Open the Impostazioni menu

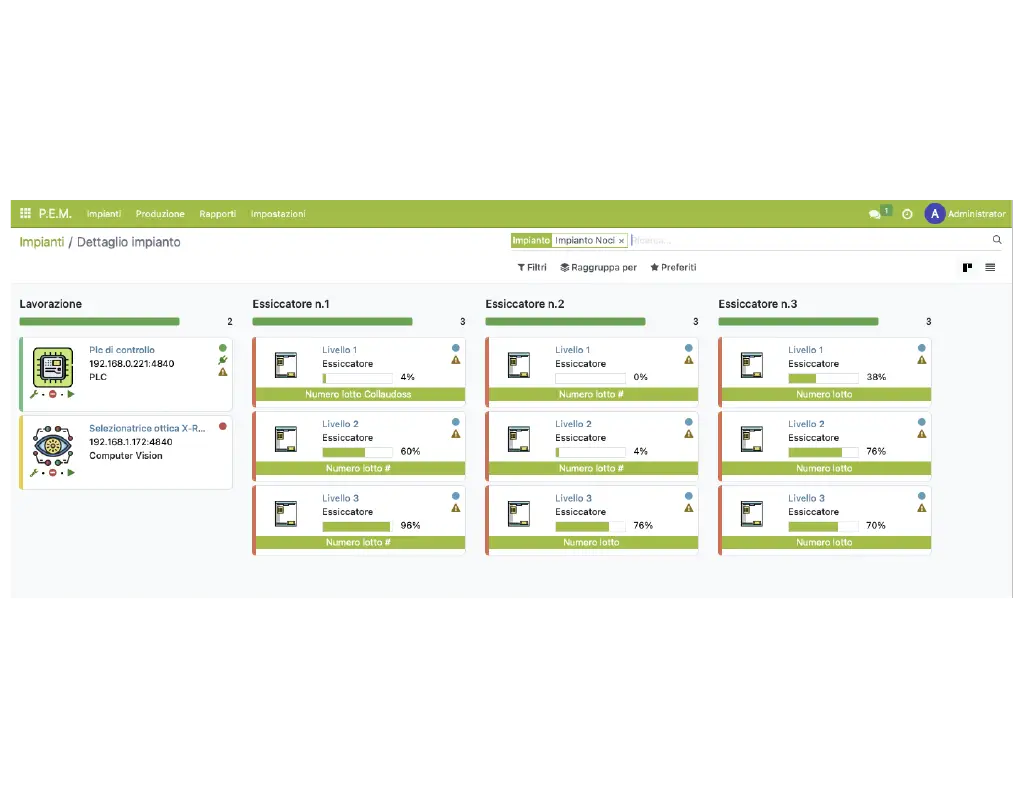[278, 214]
